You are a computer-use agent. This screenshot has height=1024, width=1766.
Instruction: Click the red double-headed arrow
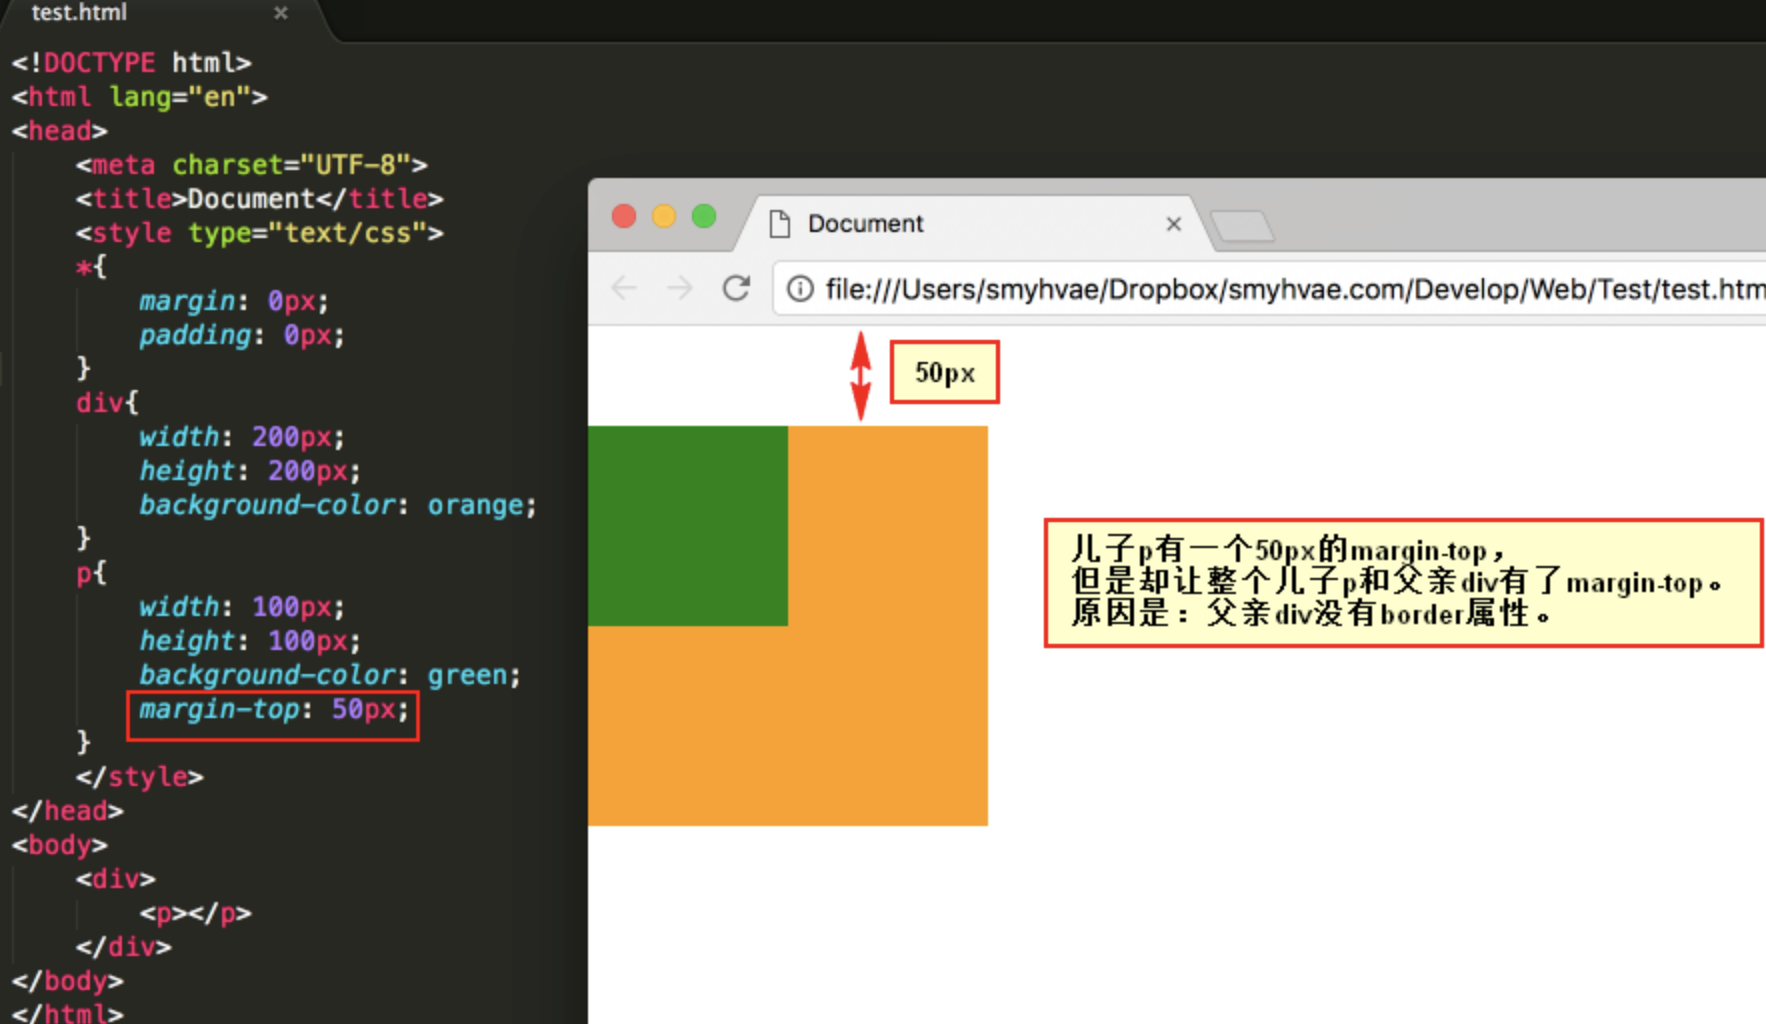[x=860, y=376]
